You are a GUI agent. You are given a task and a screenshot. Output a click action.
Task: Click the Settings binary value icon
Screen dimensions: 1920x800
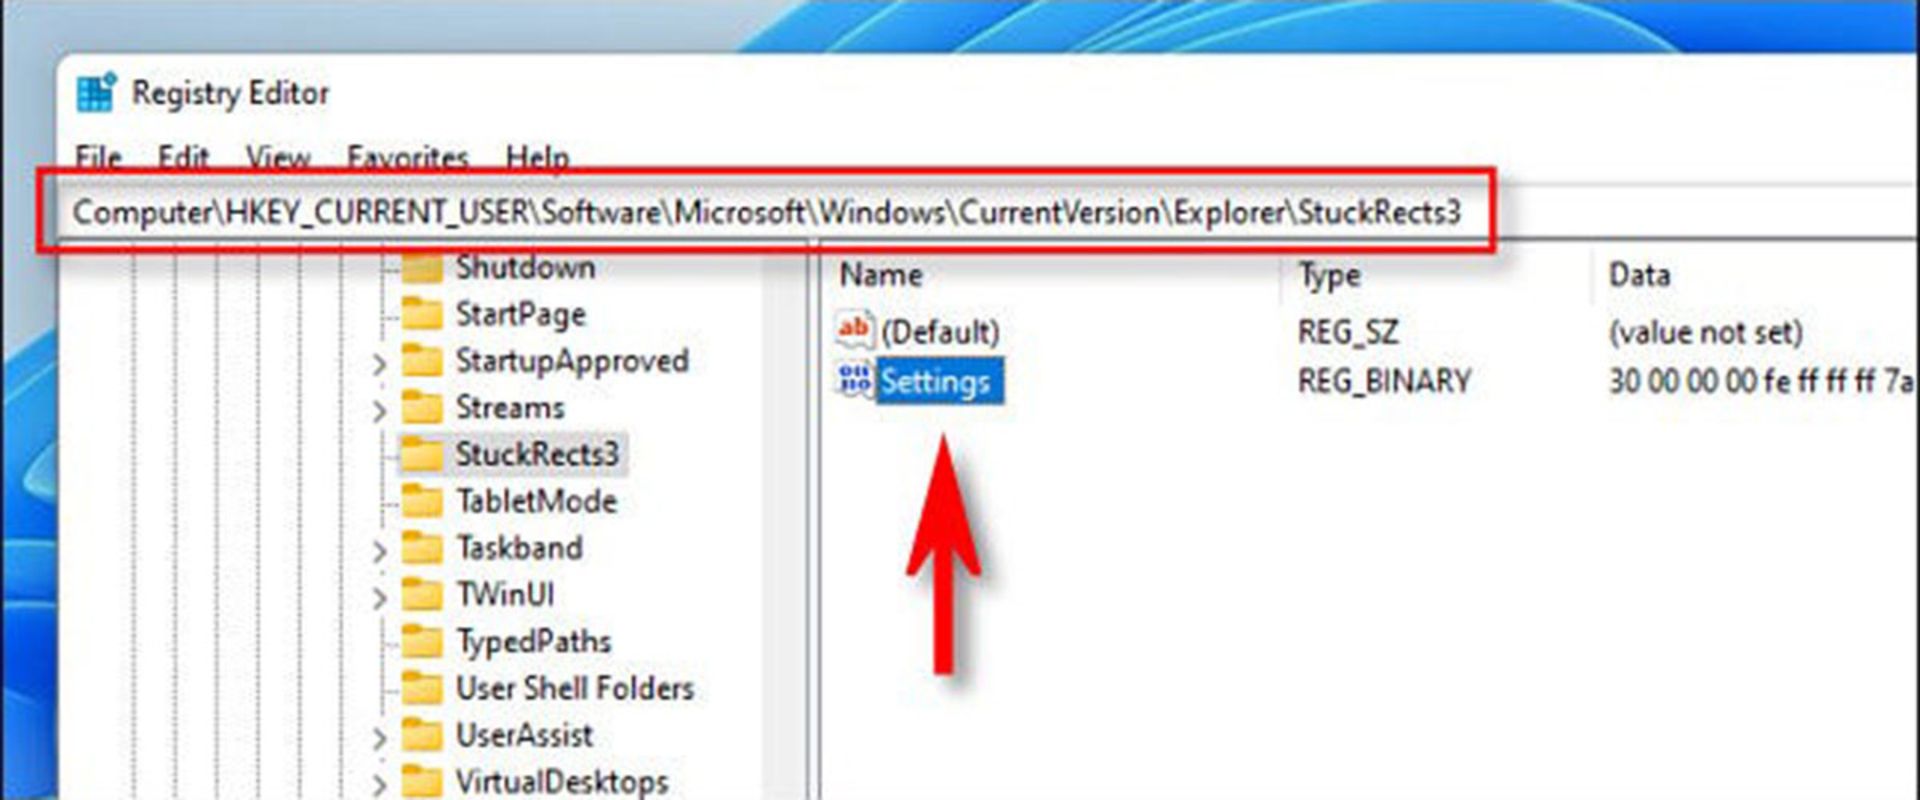click(x=855, y=380)
